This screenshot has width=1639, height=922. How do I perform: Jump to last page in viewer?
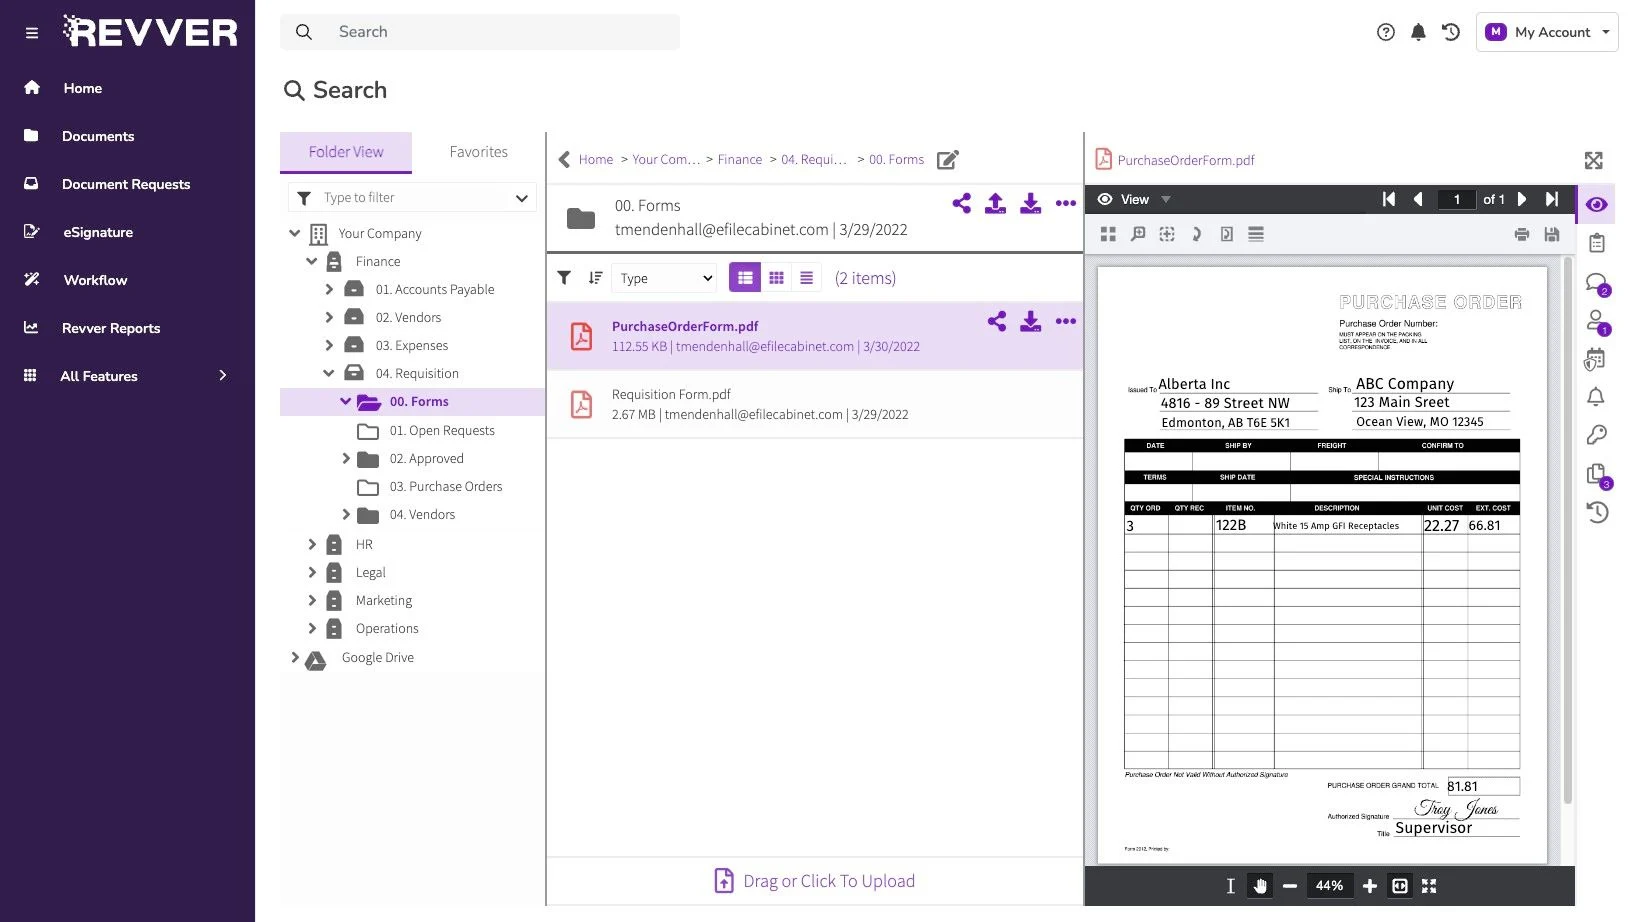click(1551, 199)
